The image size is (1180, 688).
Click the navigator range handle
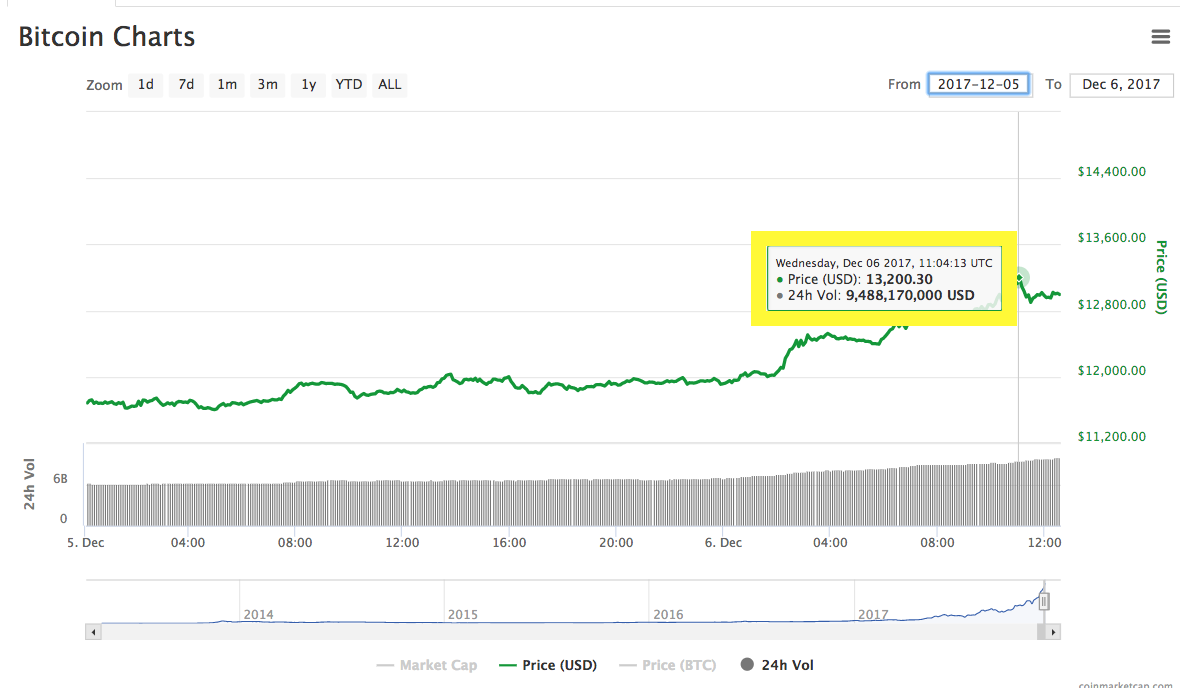pyautogui.click(x=1044, y=601)
